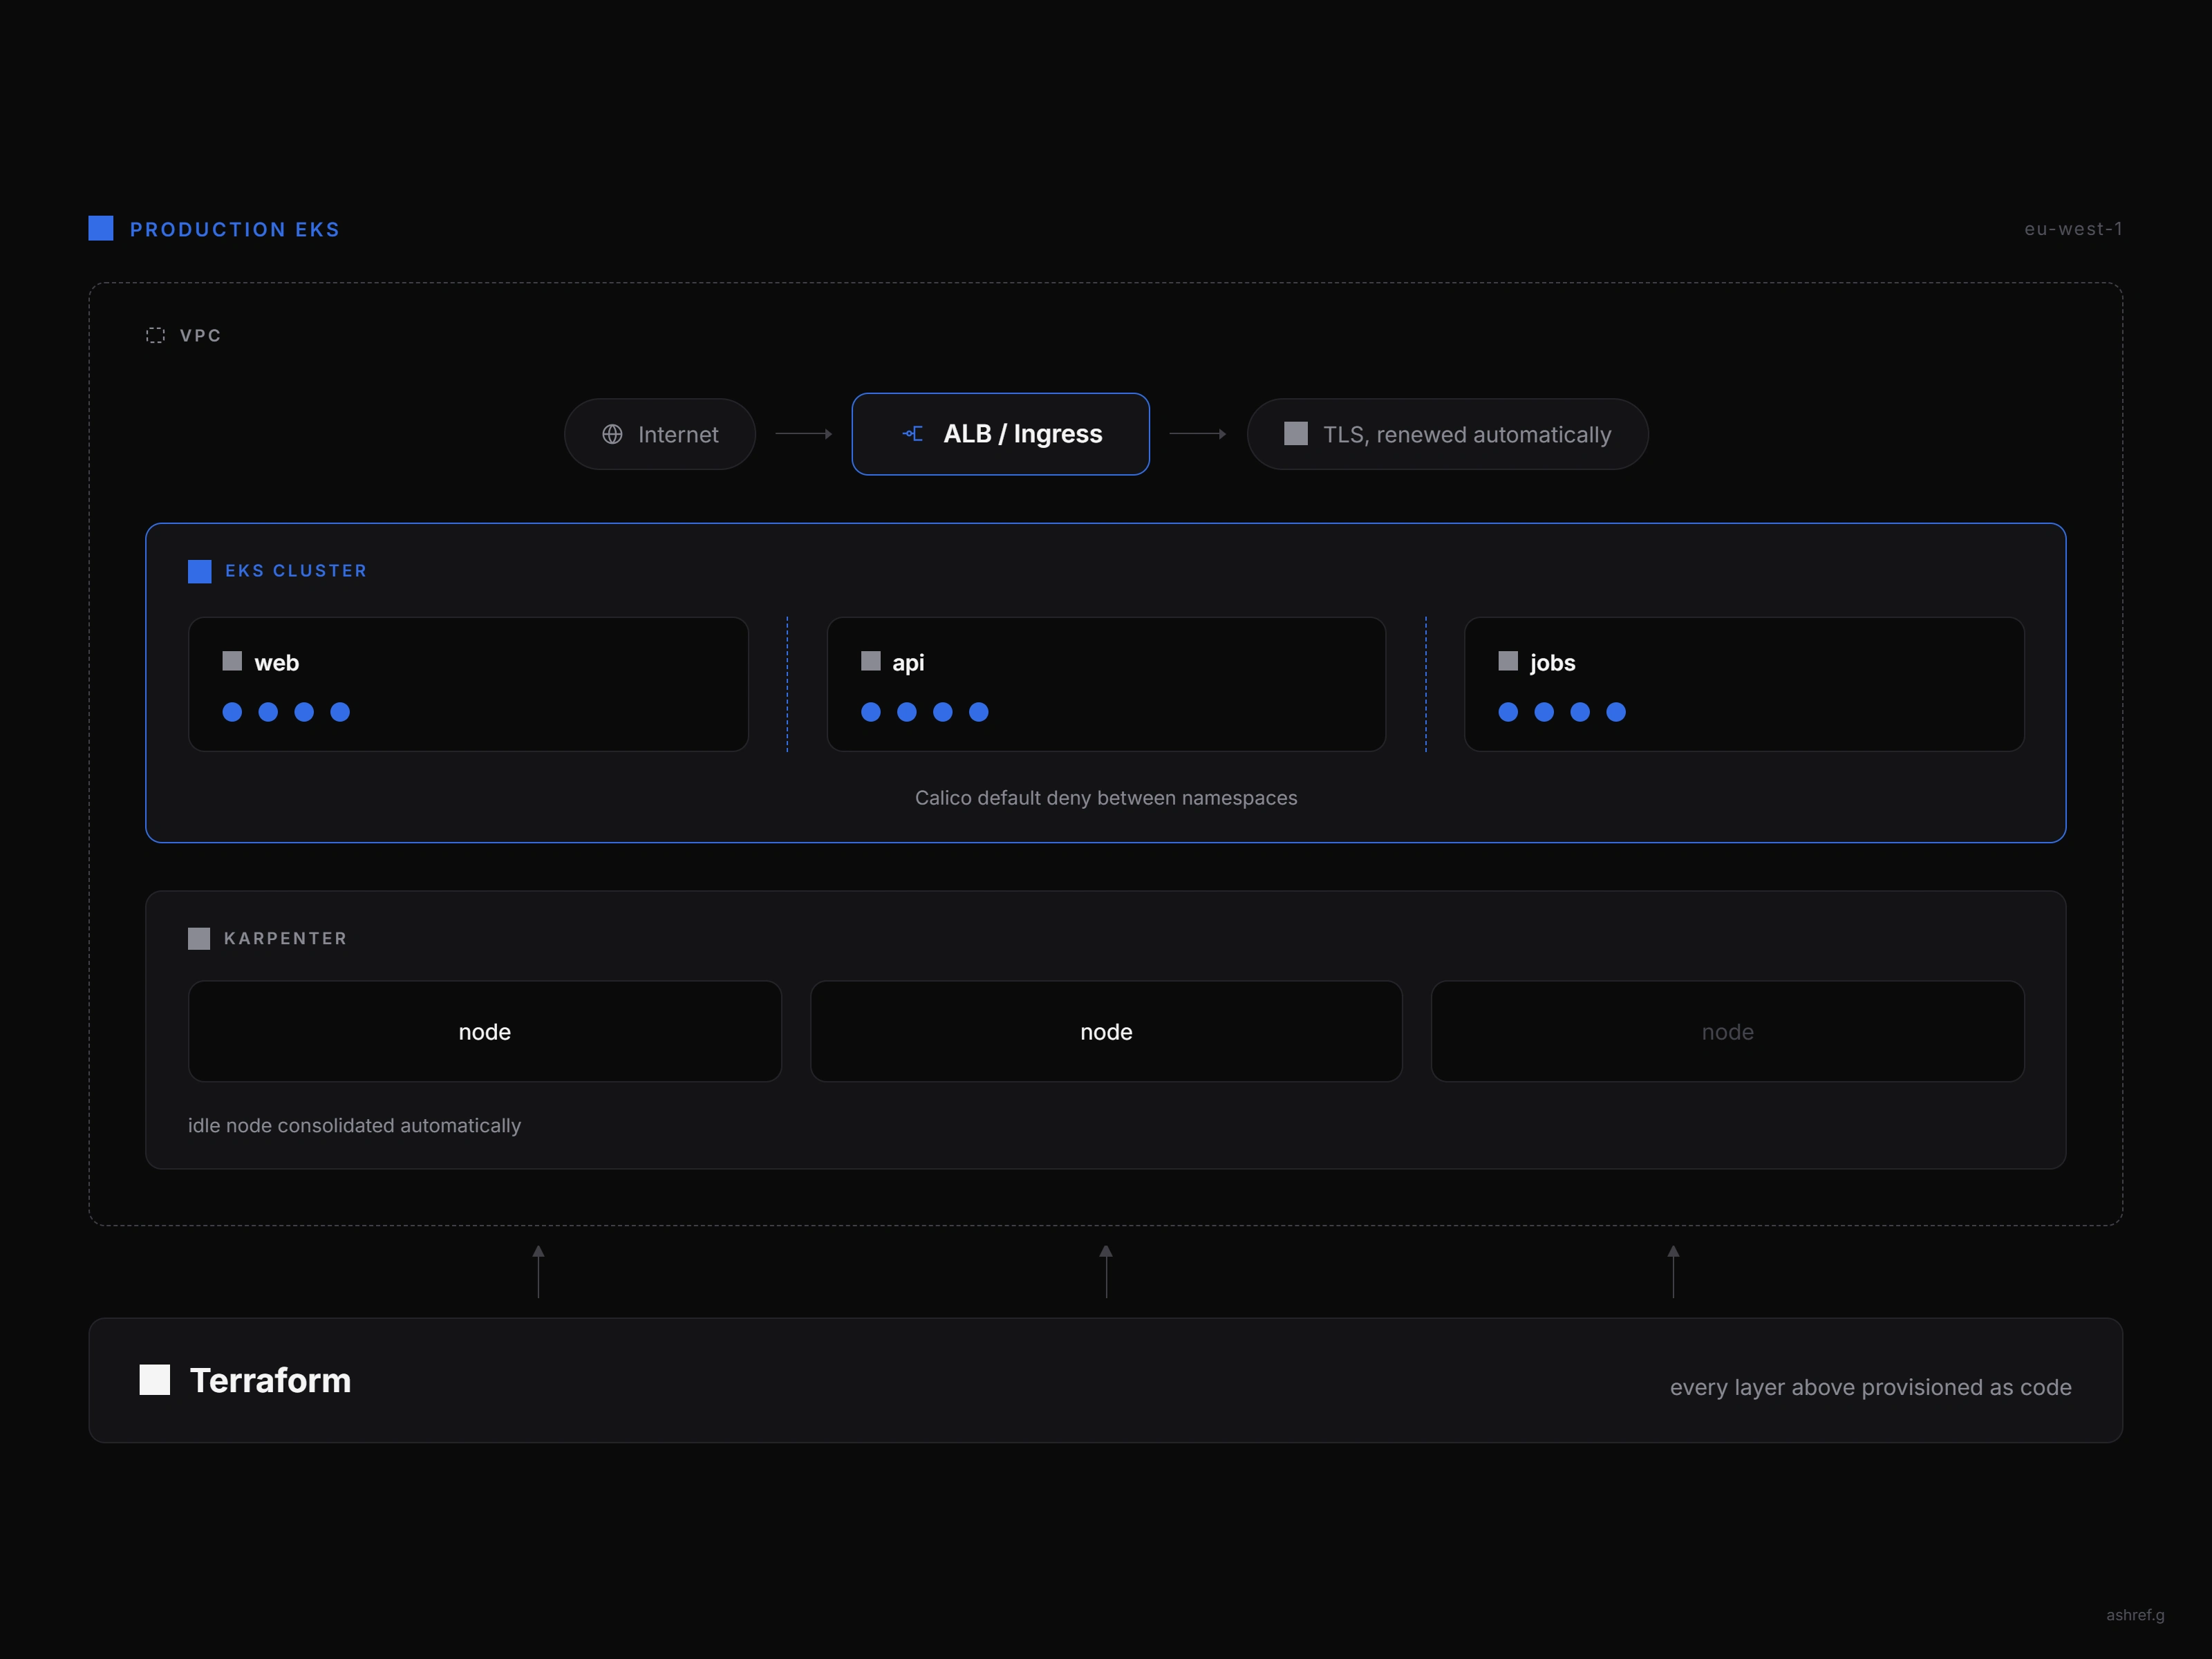Select the Internet pill
This screenshot has height=1659, width=2212.
pos(660,434)
